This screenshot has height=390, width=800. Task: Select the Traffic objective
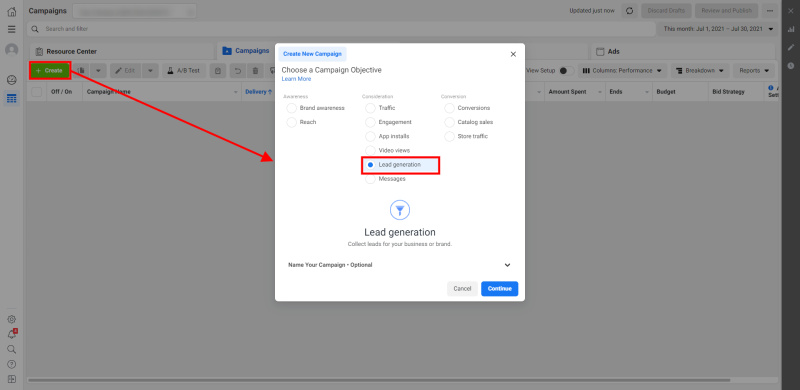[x=370, y=108]
